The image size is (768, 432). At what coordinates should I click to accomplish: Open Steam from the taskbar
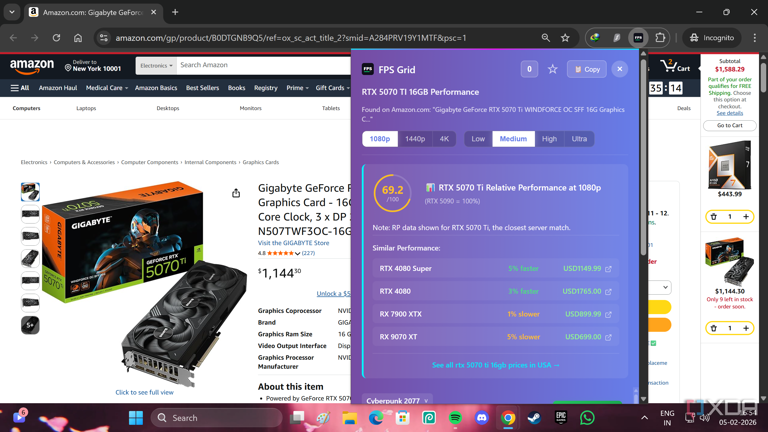534,418
